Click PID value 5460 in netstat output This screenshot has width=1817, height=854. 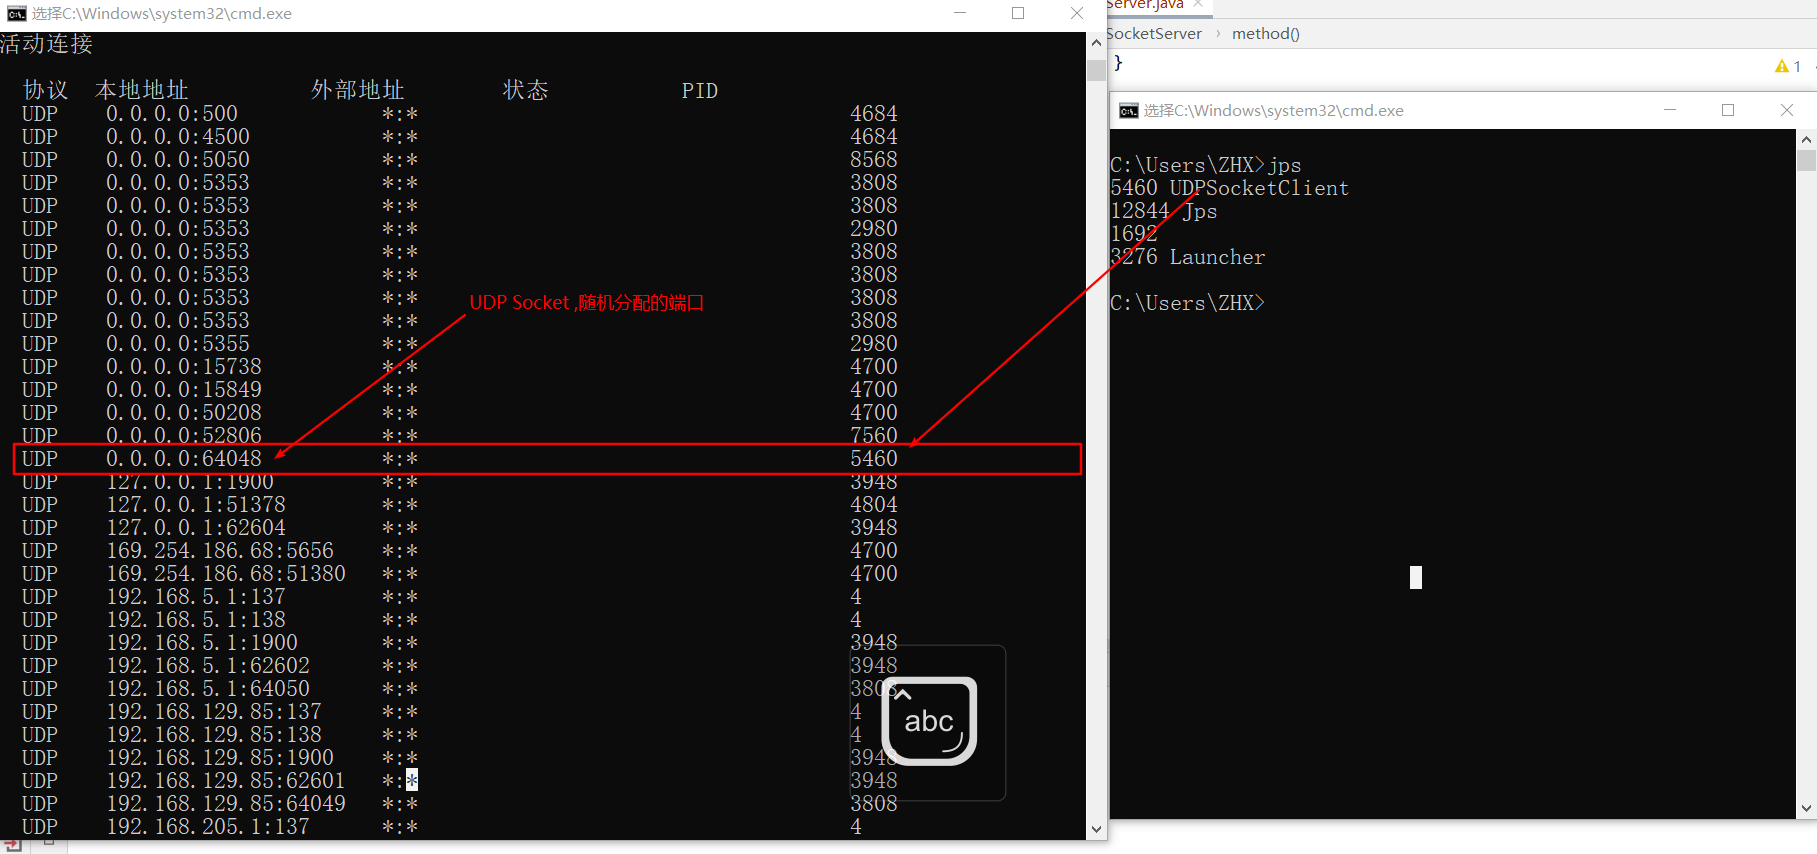(874, 459)
